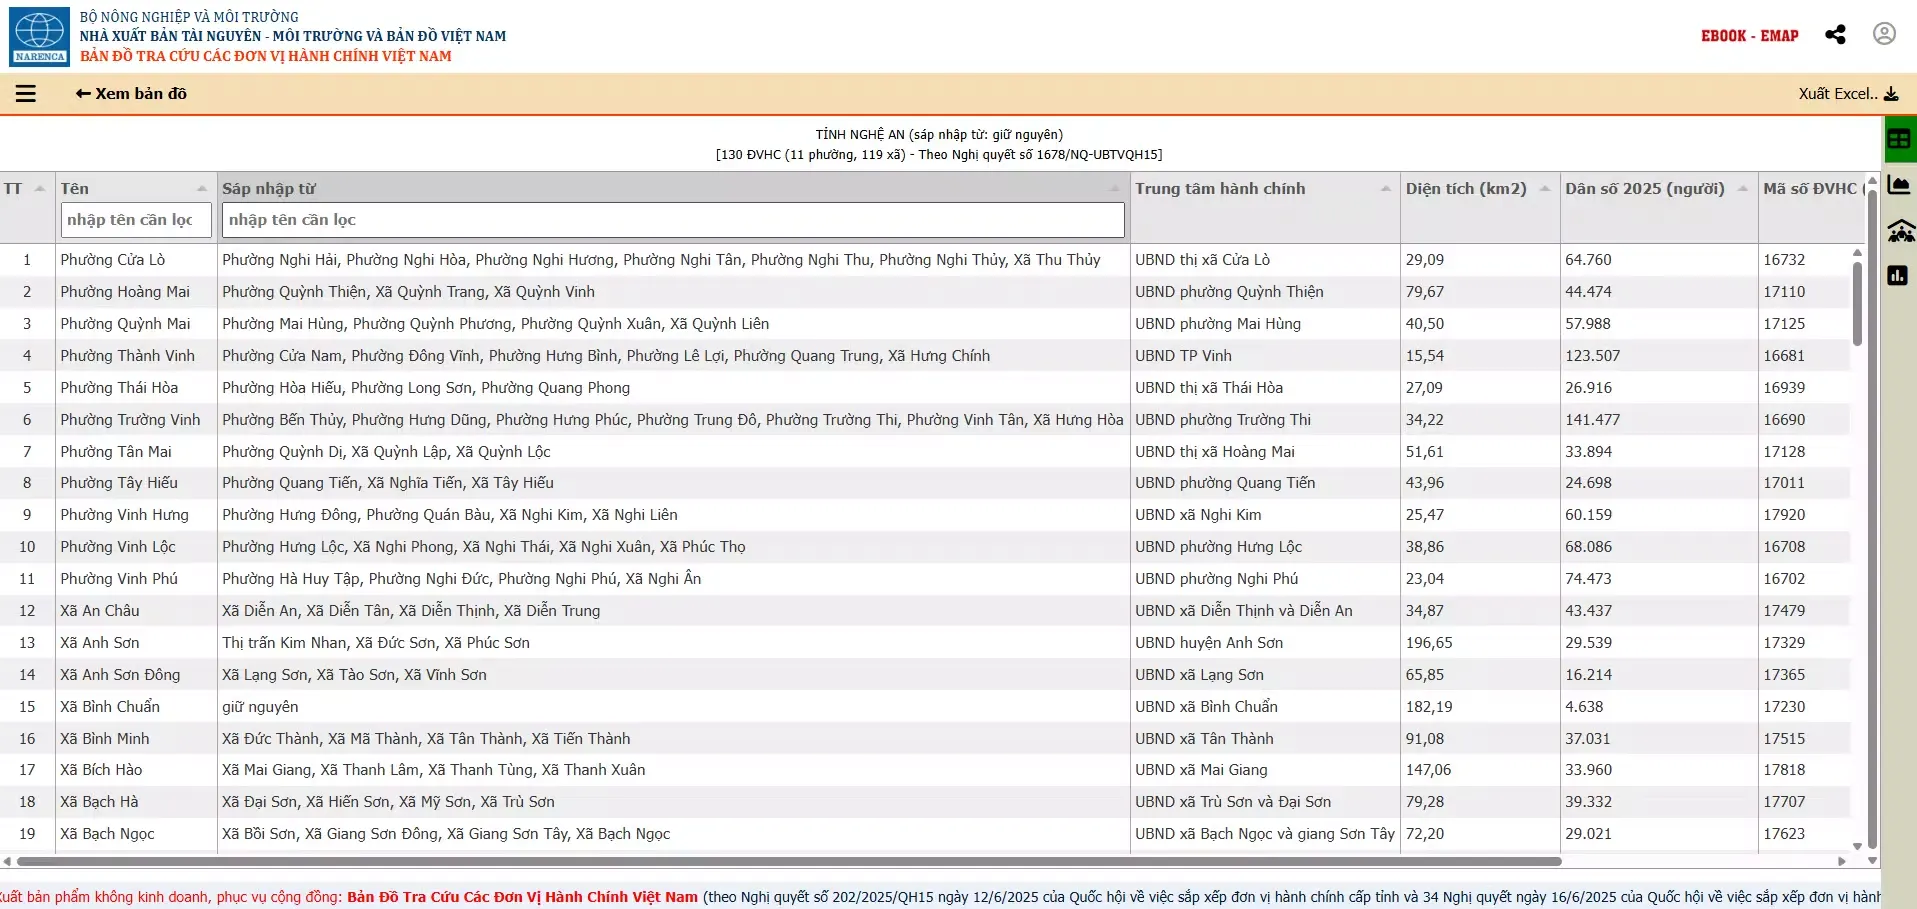Click the share icon in header

click(1835, 35)
